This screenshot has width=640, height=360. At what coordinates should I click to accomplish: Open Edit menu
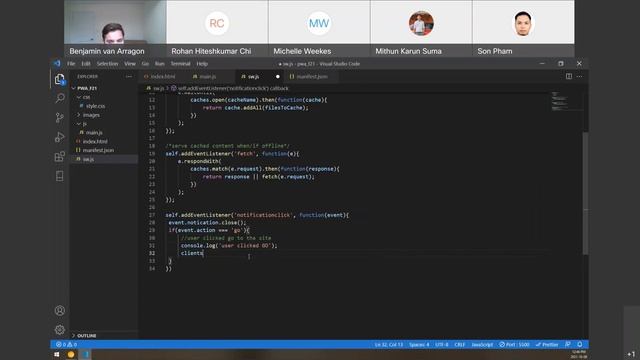(86, 64)
